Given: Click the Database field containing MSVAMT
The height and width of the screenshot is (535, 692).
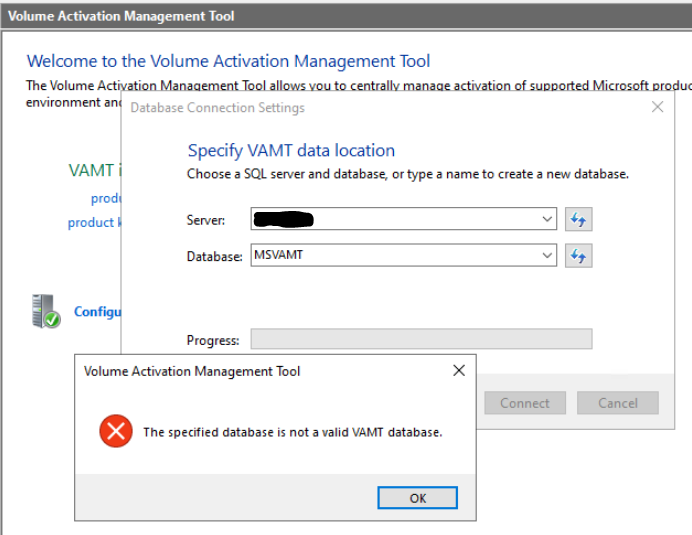Looking at the screenshot, I should [403, 255].
